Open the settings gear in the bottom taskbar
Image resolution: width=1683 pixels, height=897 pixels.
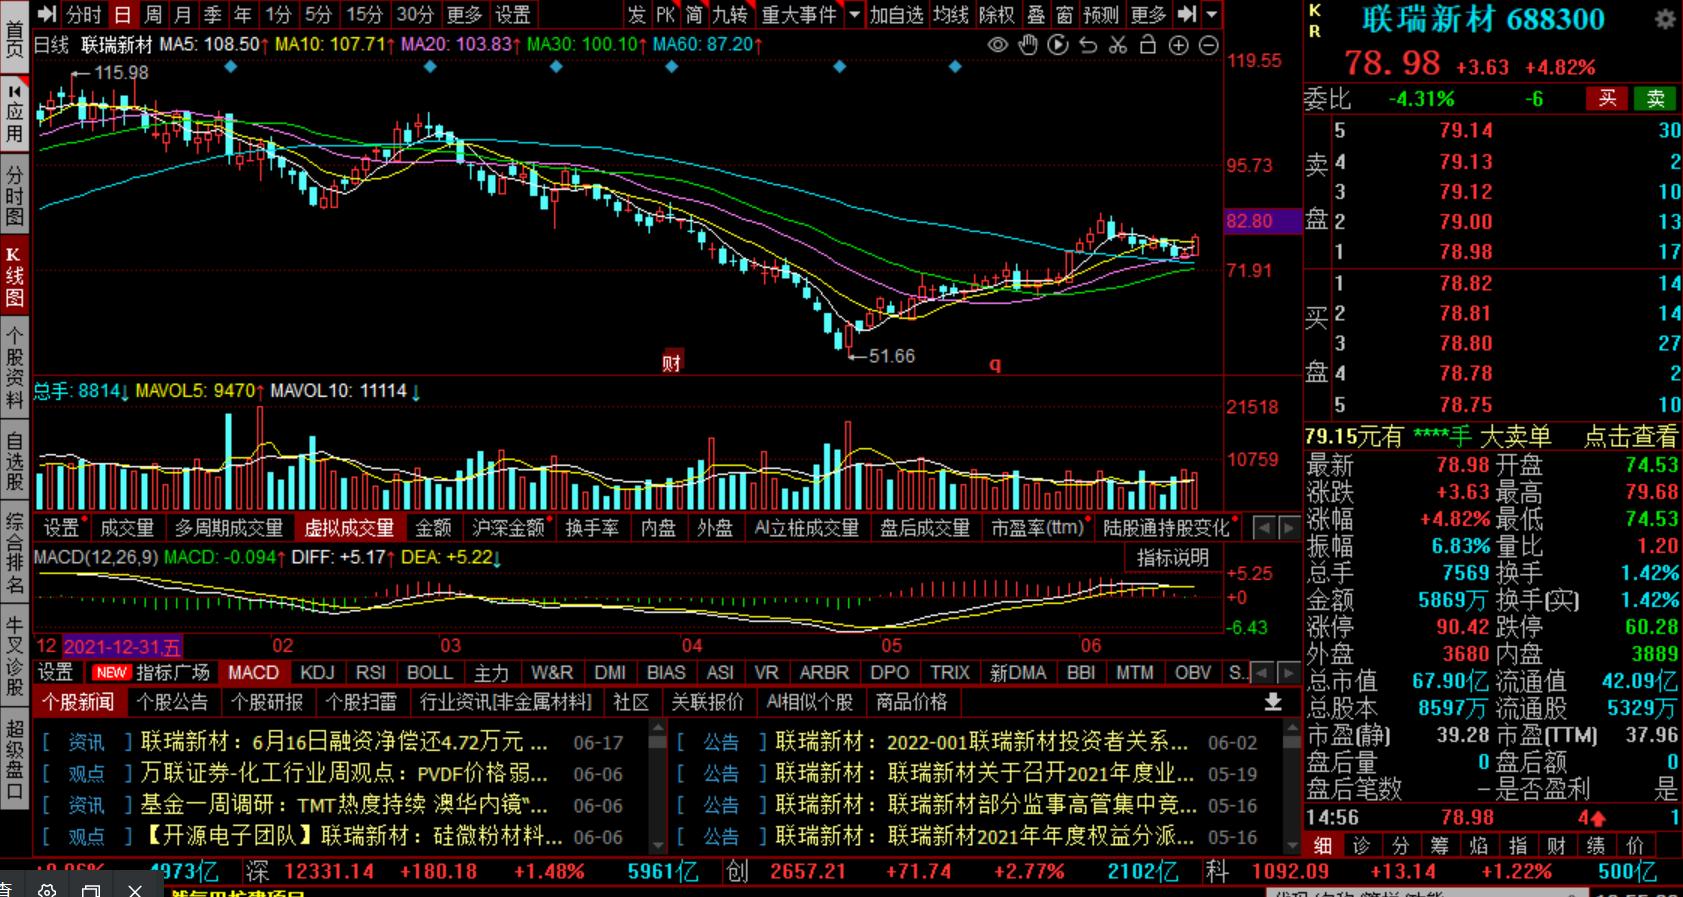coord(47,889)
